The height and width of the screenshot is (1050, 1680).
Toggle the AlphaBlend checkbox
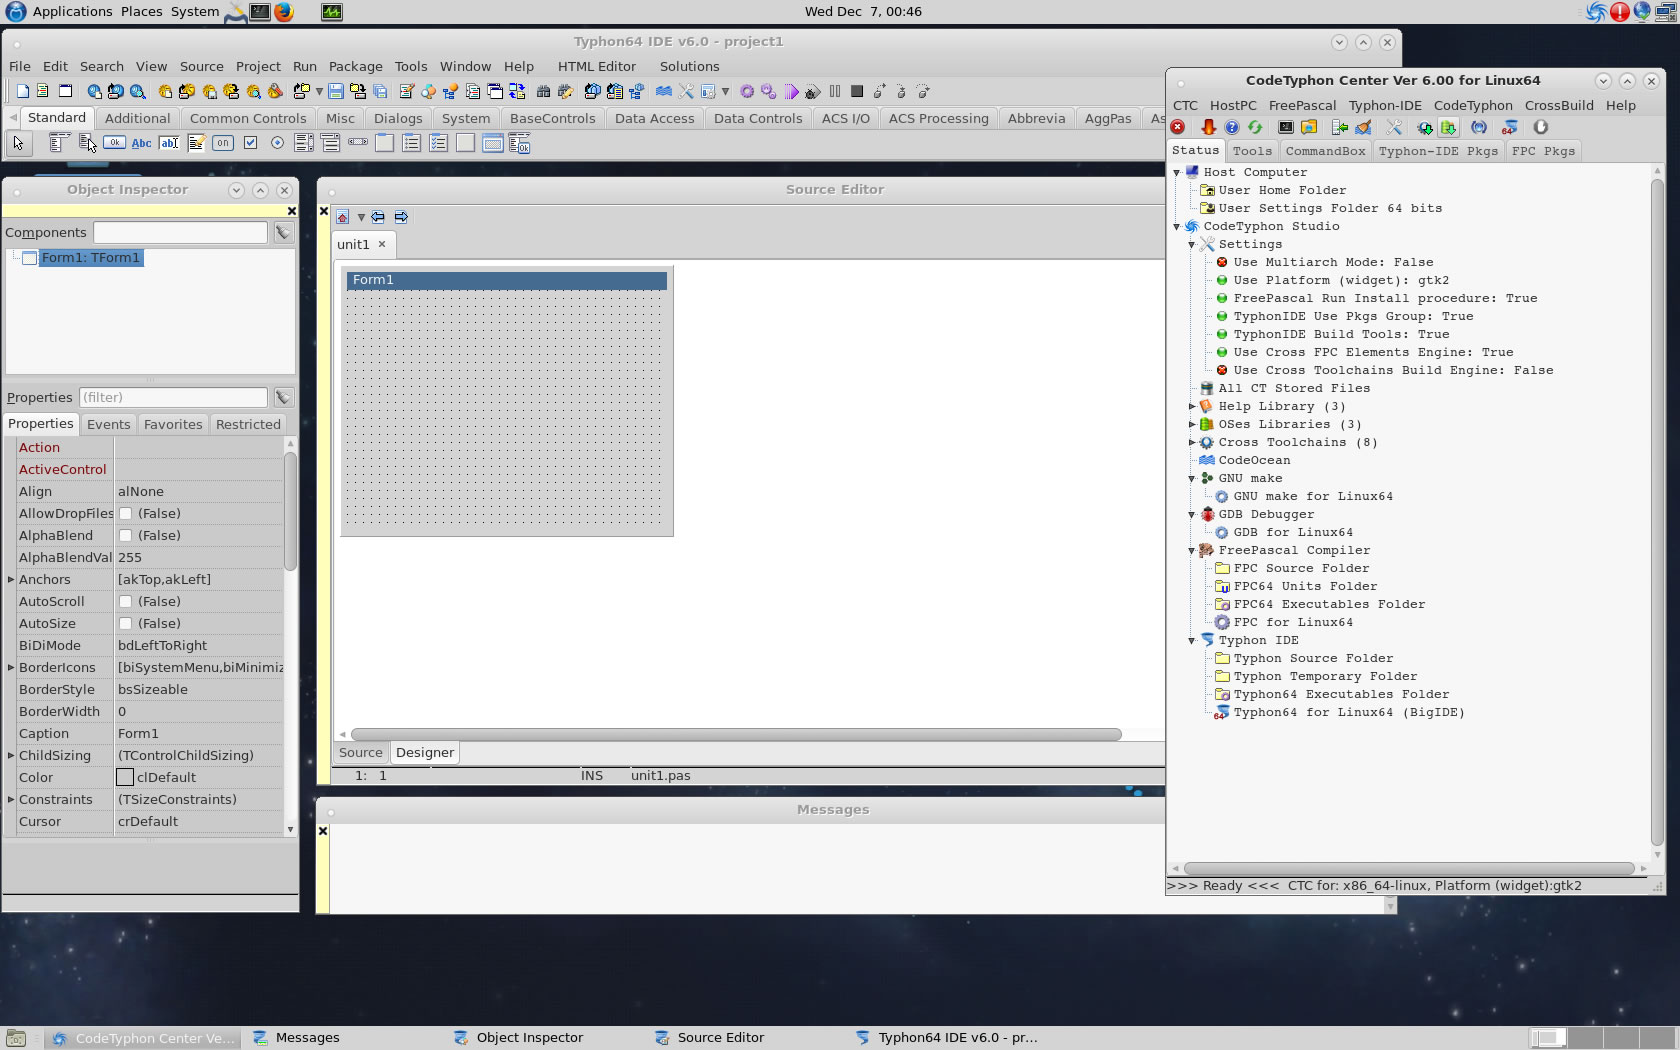tap(126, 535)
